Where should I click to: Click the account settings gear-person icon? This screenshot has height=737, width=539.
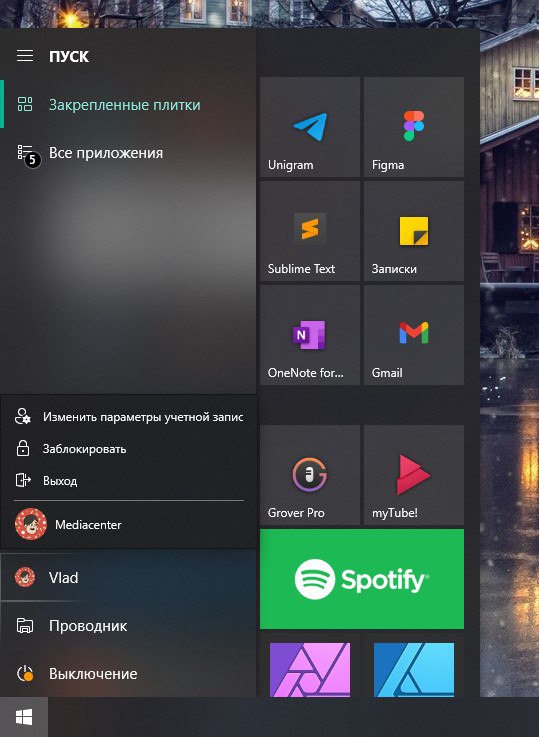pyautogui.click(x=23, y=416)
